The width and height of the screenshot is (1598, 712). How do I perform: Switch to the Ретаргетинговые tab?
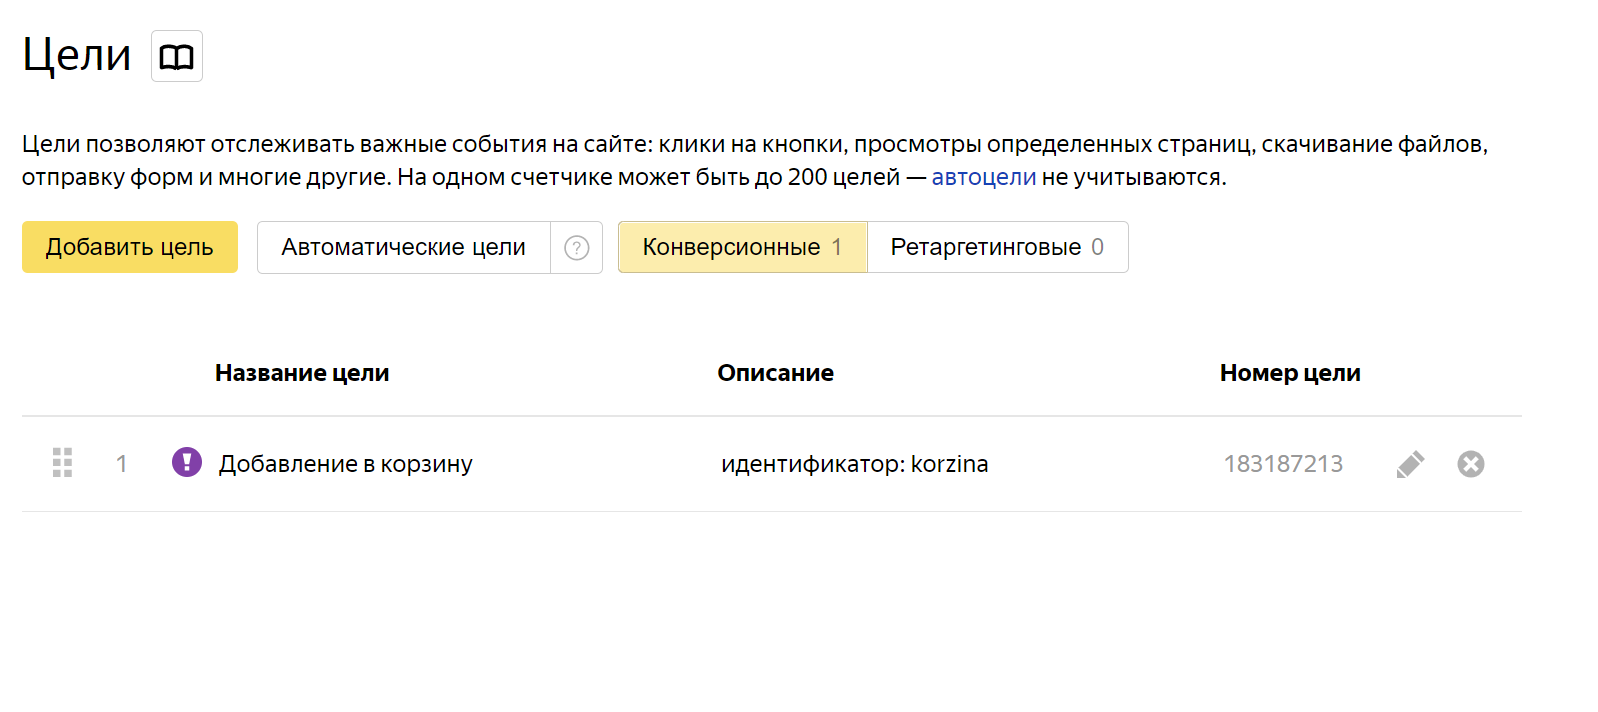tap(997, 247)
